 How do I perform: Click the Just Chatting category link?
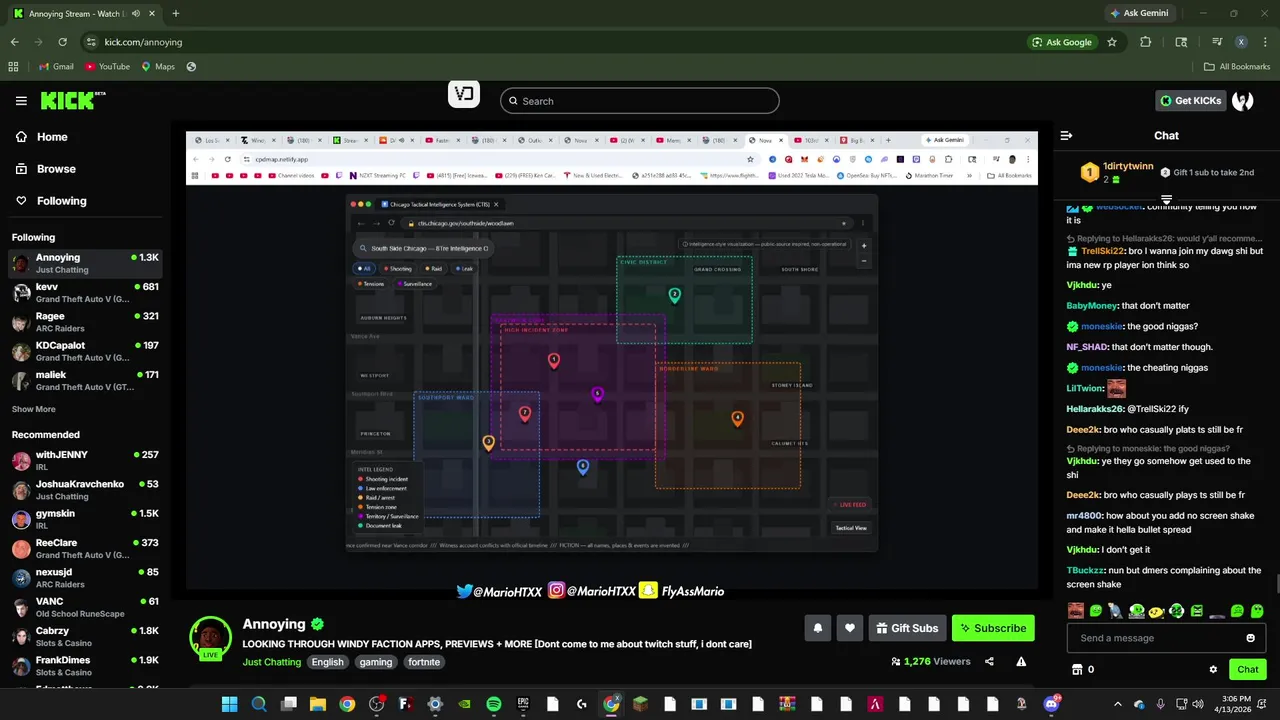click(x=271, y=662)
